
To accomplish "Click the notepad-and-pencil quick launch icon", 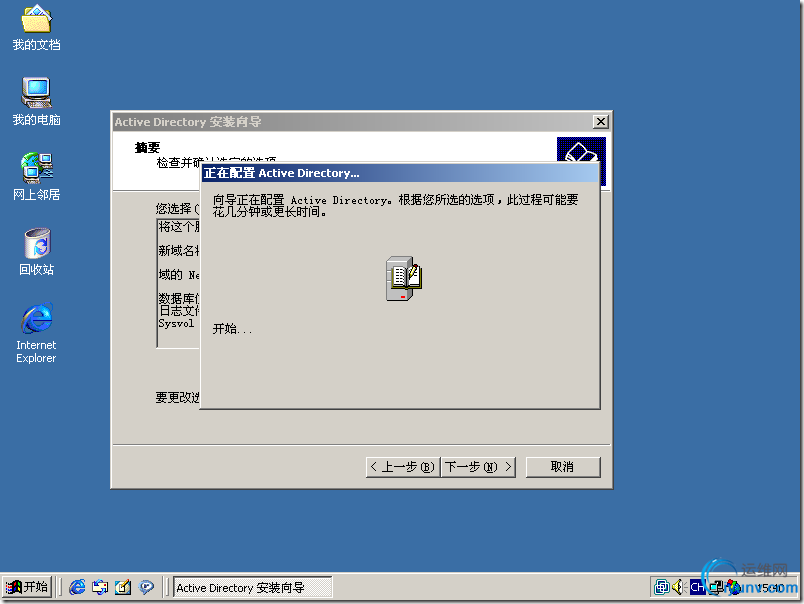I will (x=123, y=587).
